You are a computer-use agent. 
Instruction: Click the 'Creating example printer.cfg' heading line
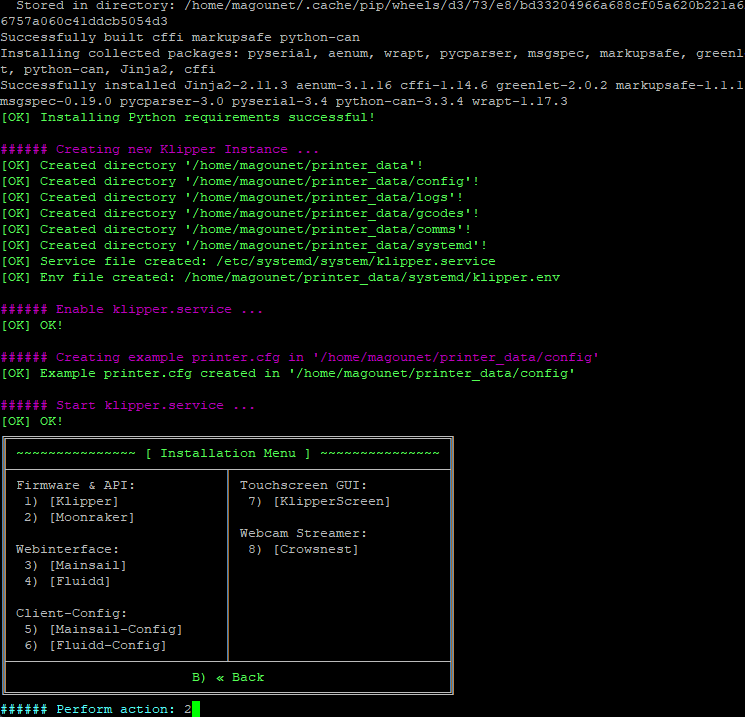pos(299,357)
